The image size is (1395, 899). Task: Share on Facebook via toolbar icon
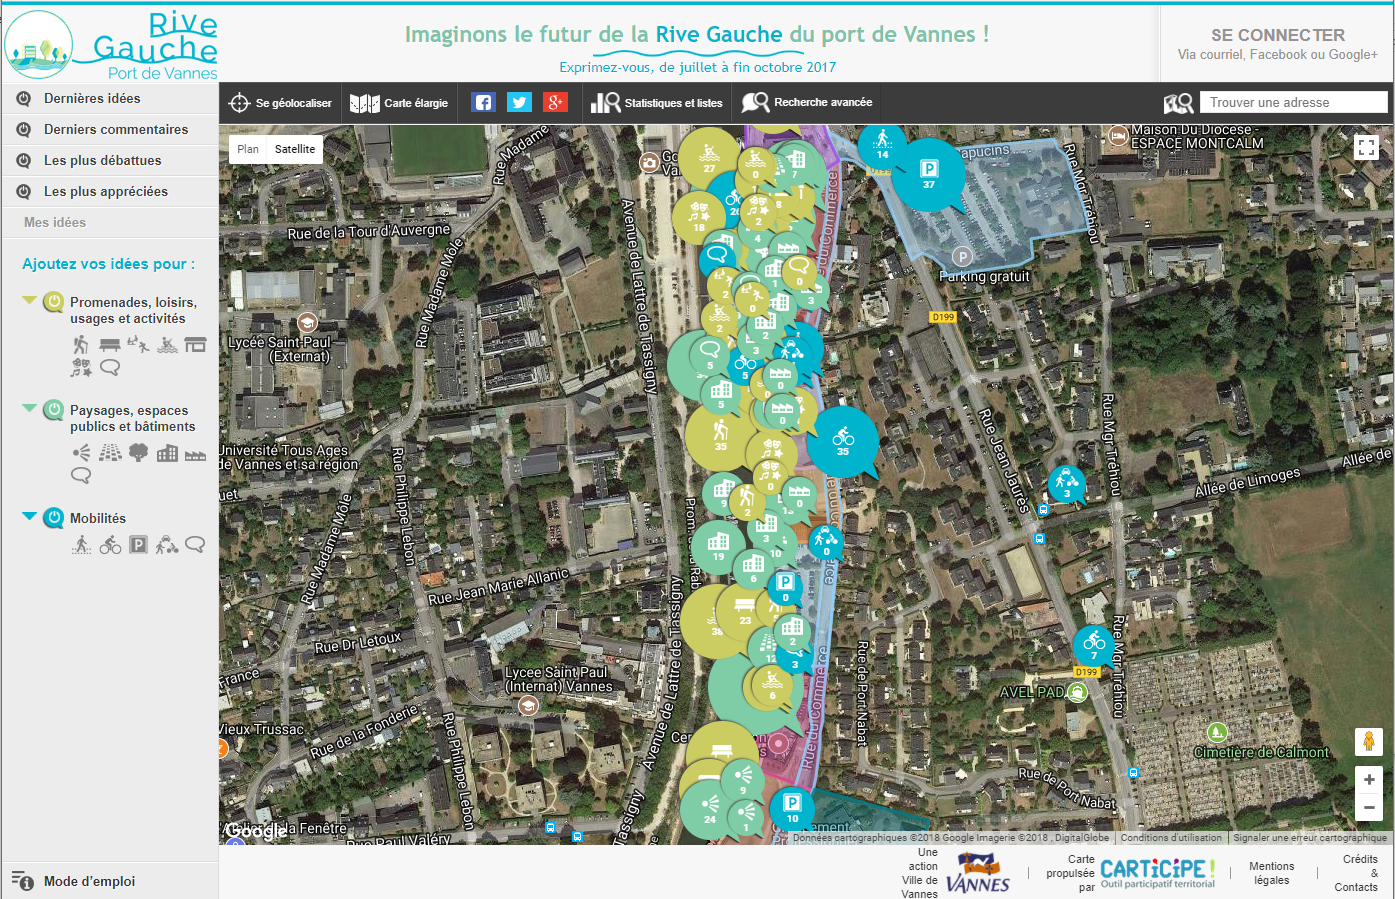pos(483,102)
